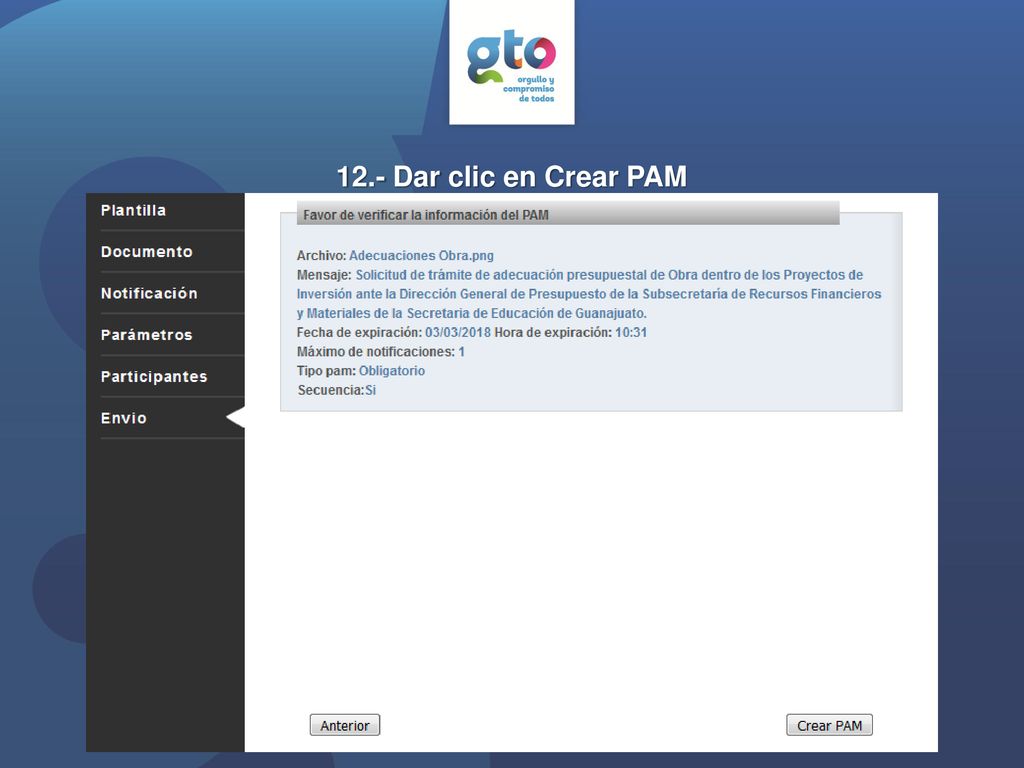Click the 'Favor de verificar la información' header
This screenshot has height=768, width=1024.
pyautogui.click(x=568, y=215)
